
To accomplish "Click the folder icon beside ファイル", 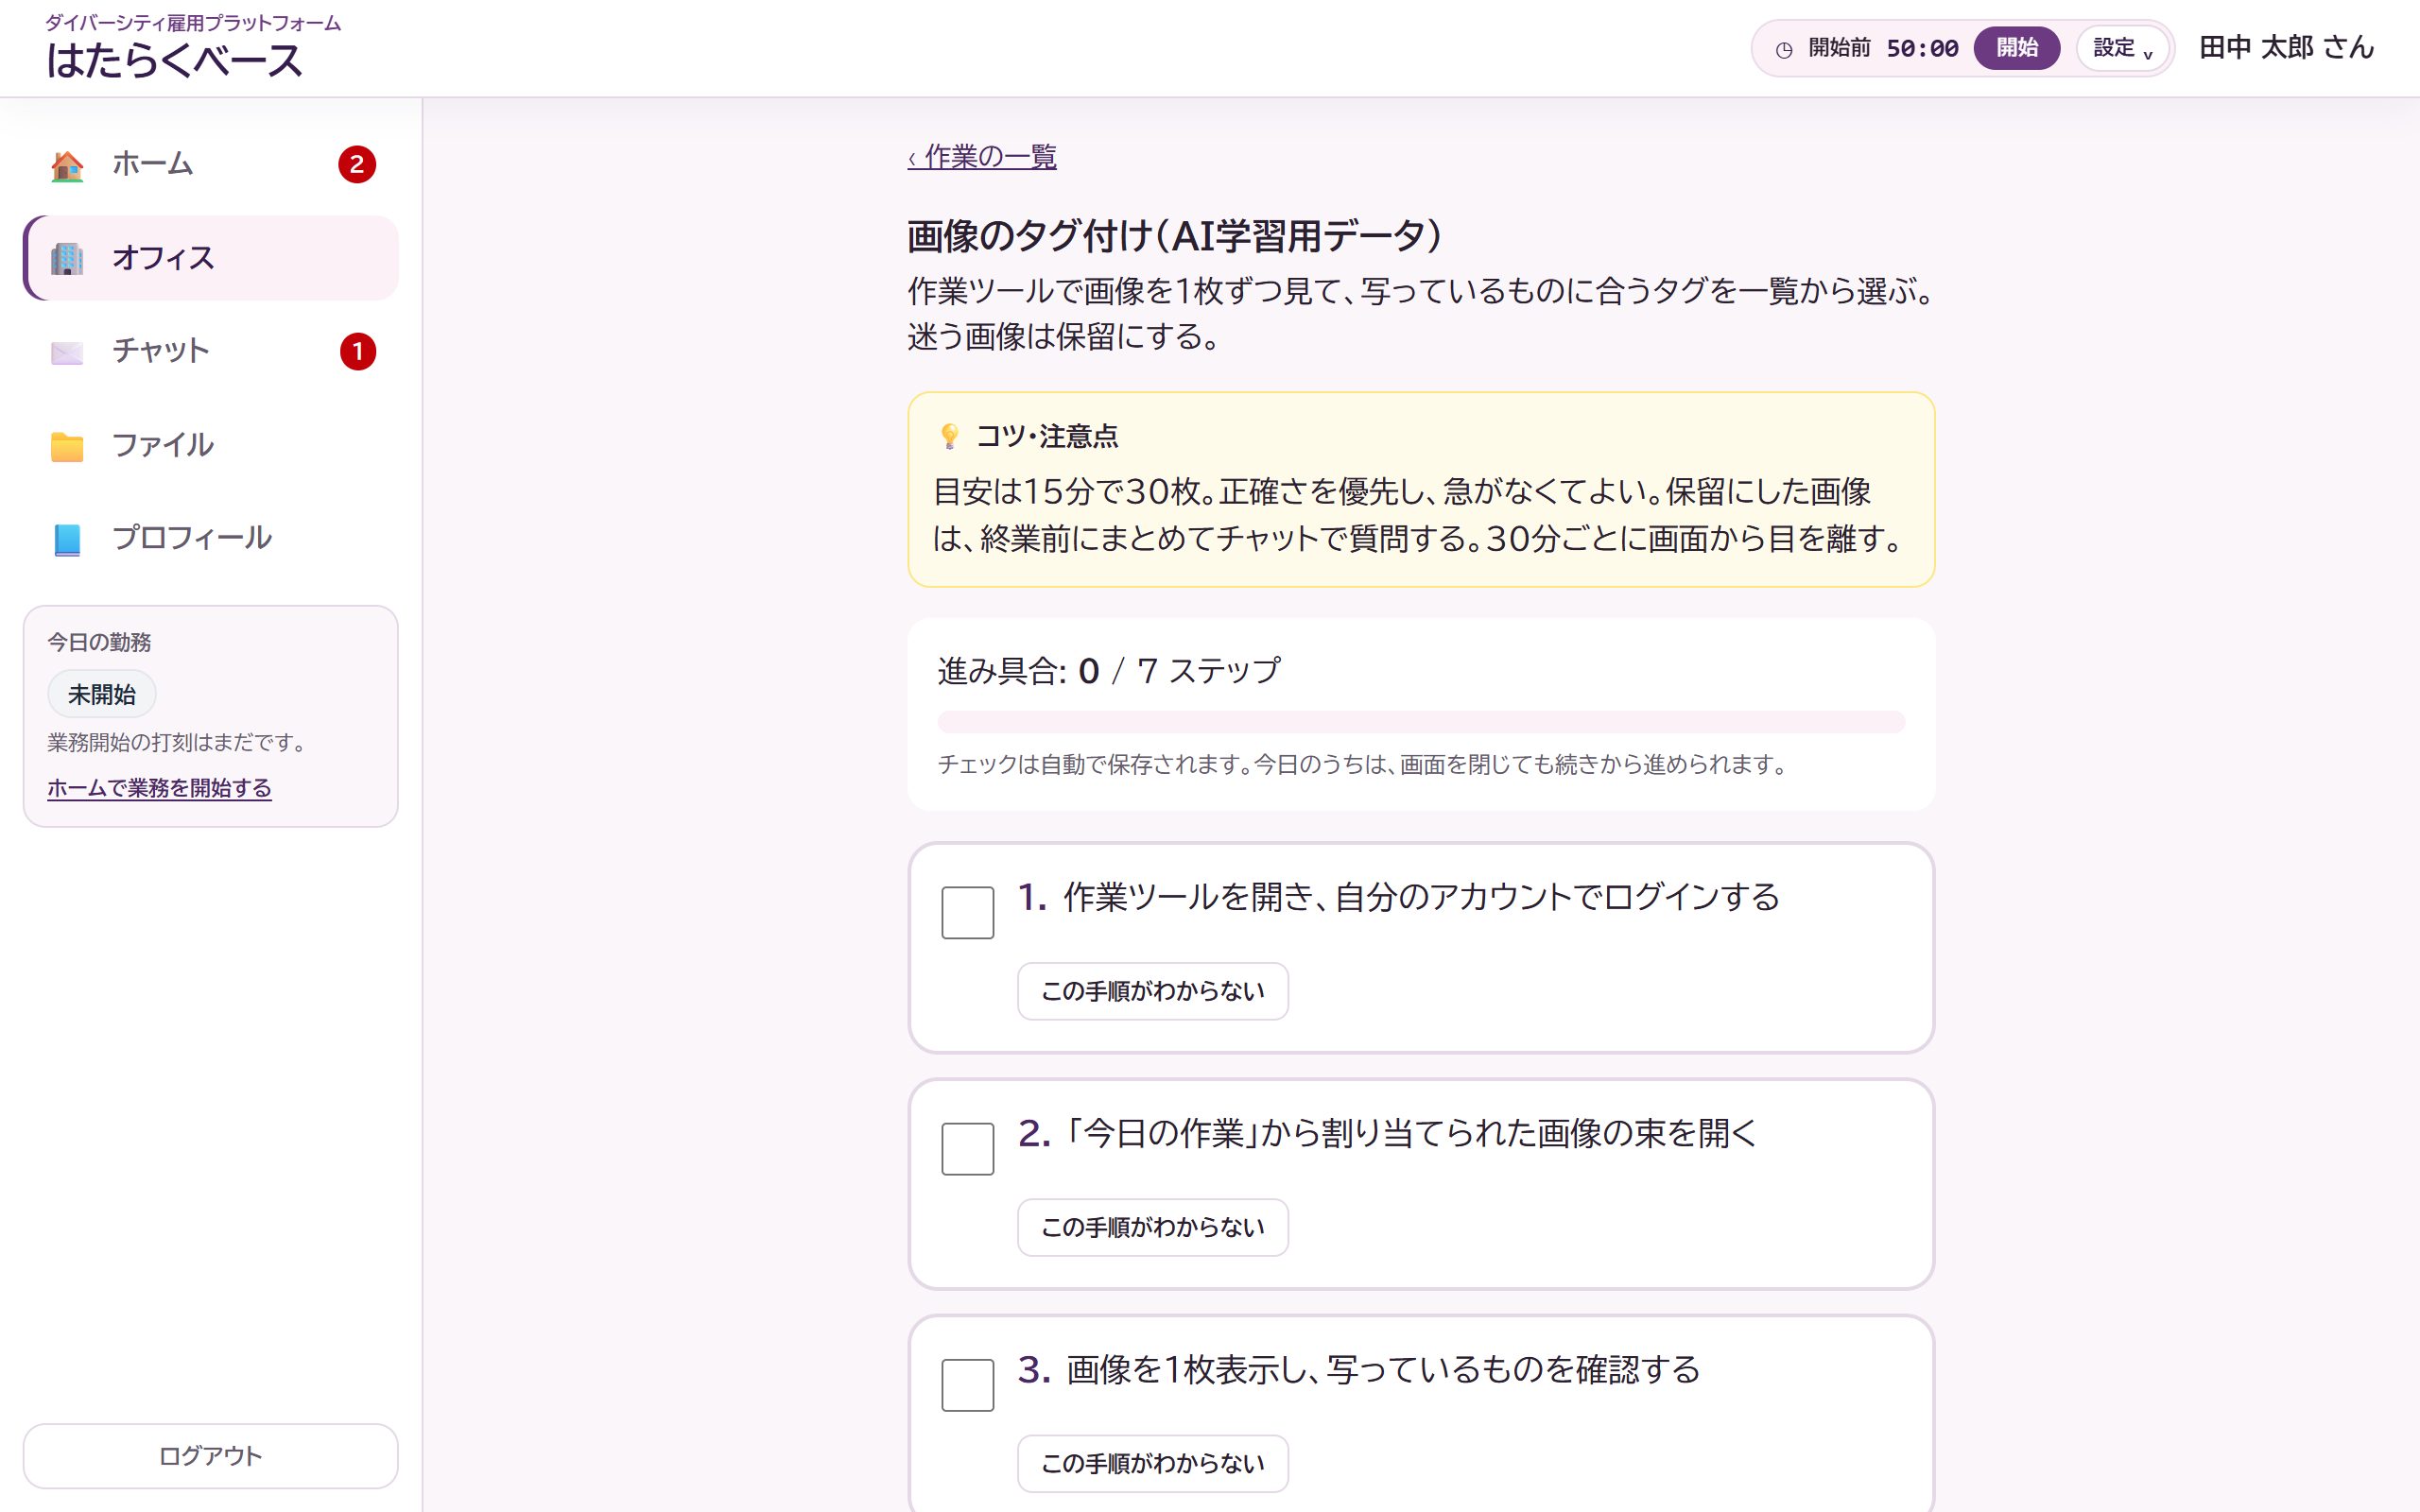I will point(67,446).
